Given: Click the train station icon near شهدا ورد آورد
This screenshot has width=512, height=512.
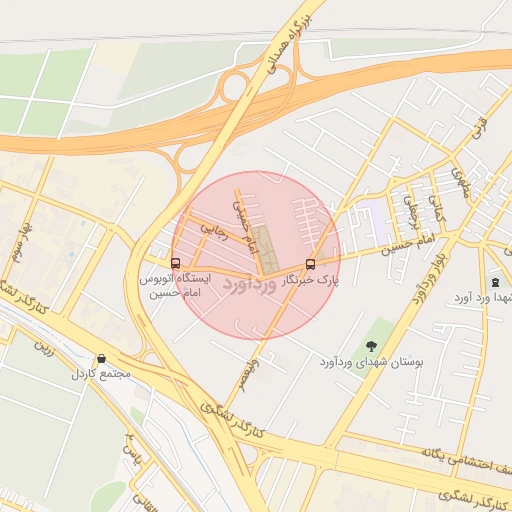Looking at the screenshot, I should (x=495, y=283).
